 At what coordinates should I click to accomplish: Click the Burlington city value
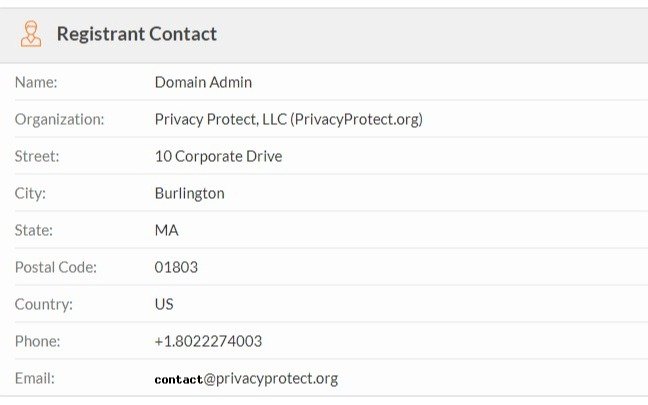[190, 193]
